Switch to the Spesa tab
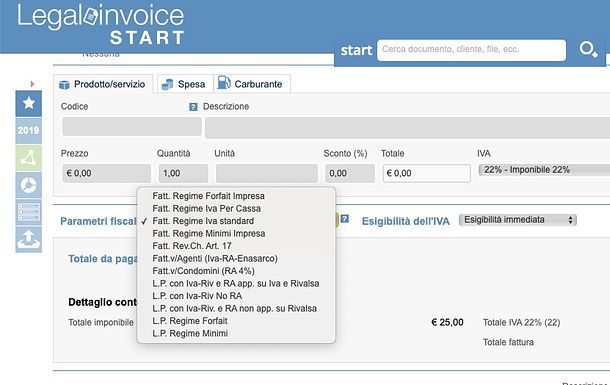The width and height of the screenshot is (610, 385). pos(185,84)
